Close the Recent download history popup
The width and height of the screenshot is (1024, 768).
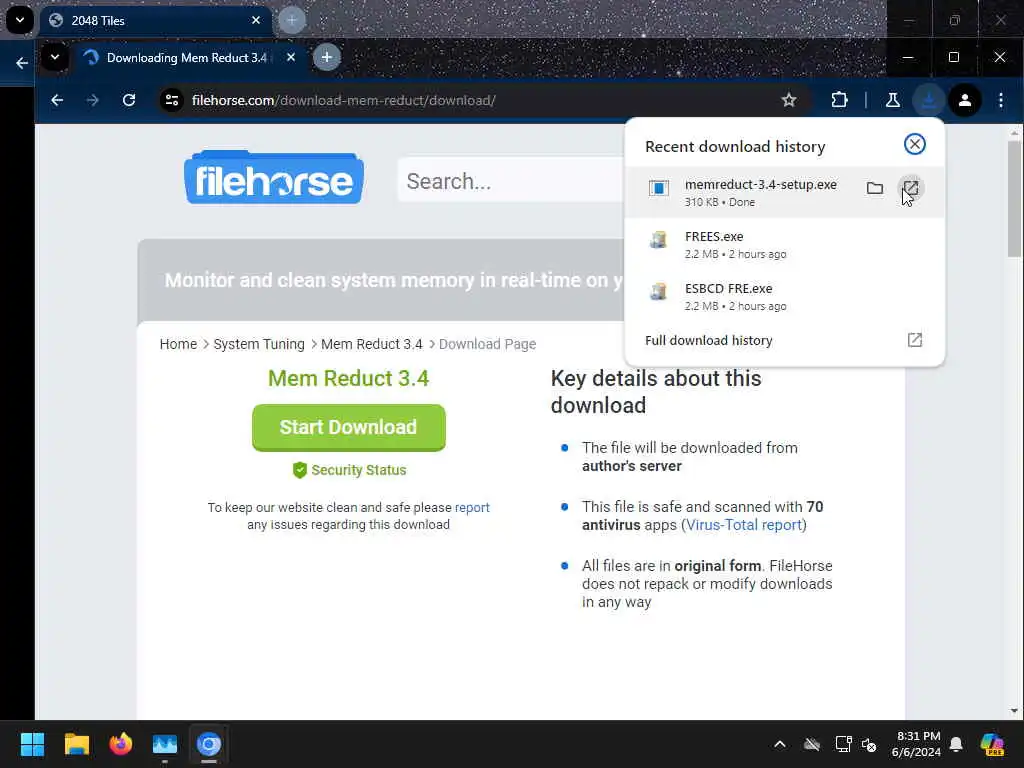(x=914, y=144)
